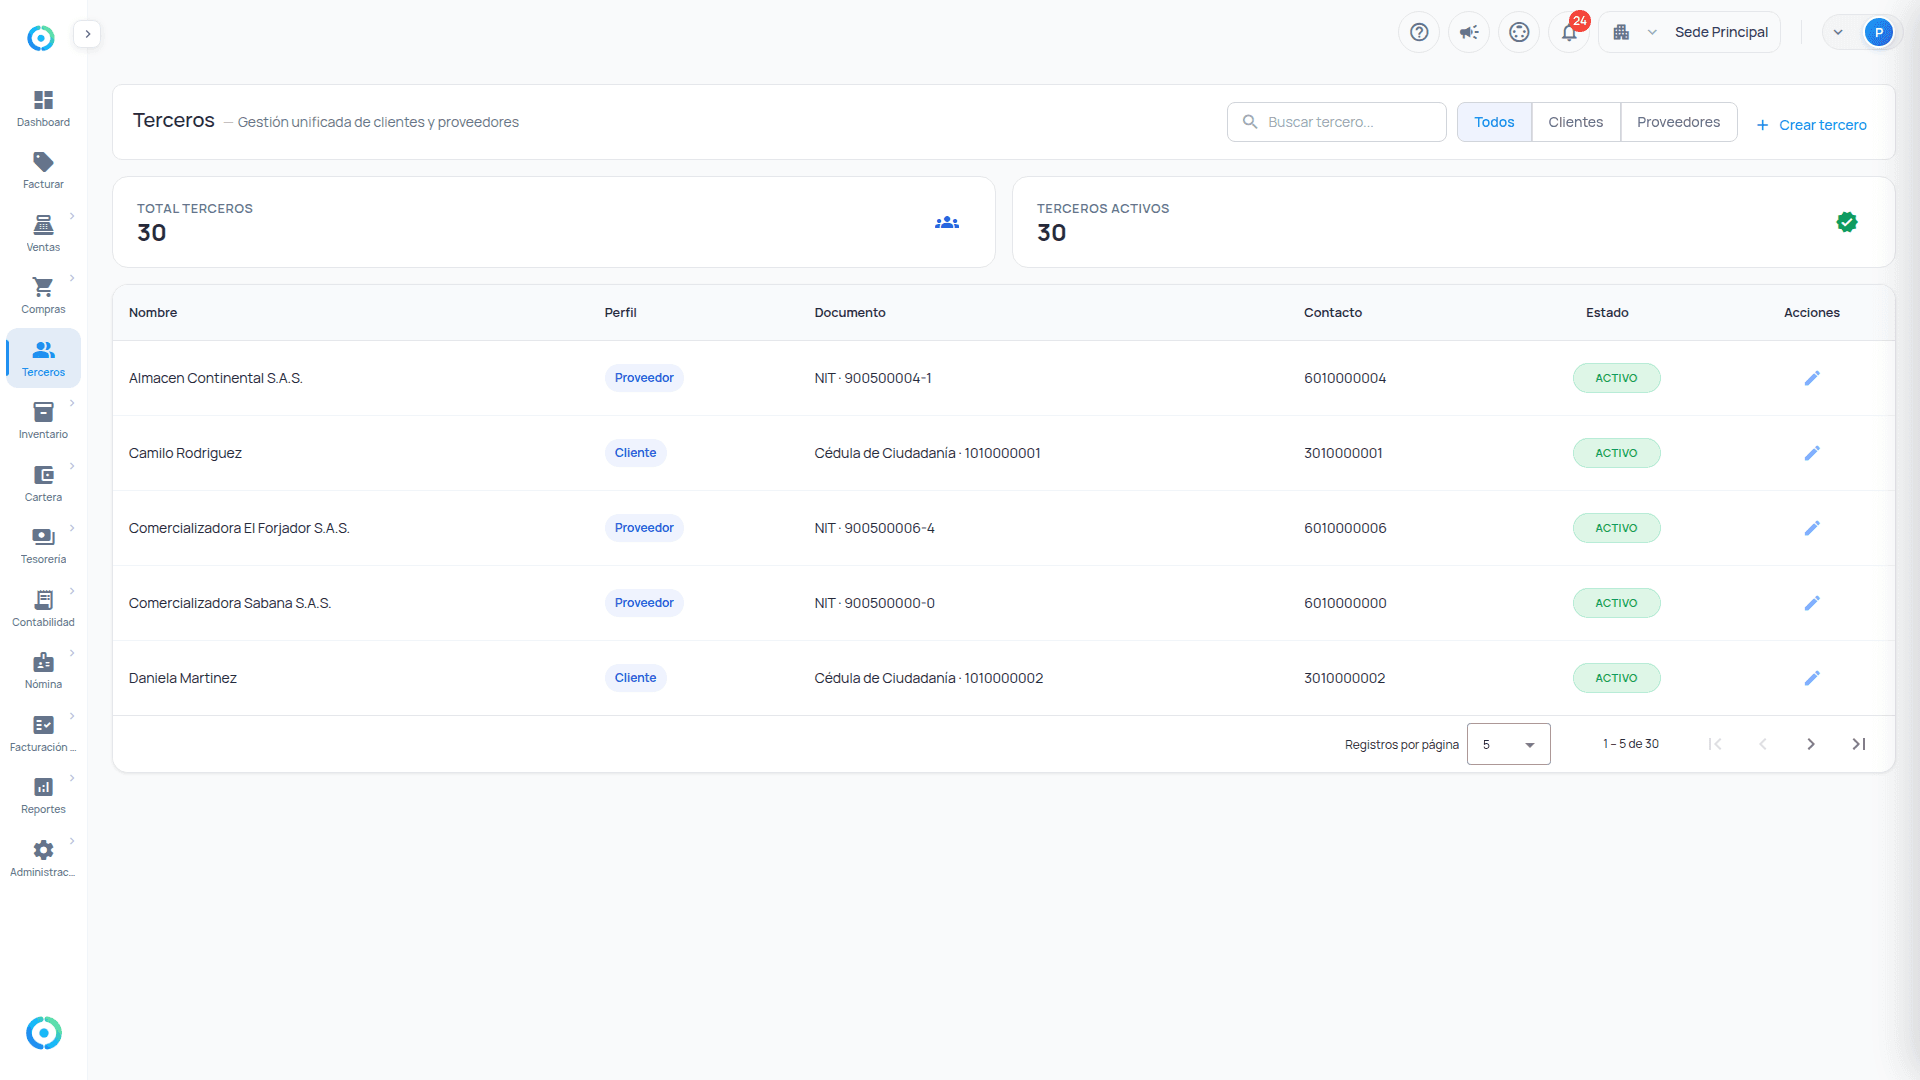Click the theme palette icon in header
1920x1080 pixels.
[x=1519, y=32]
